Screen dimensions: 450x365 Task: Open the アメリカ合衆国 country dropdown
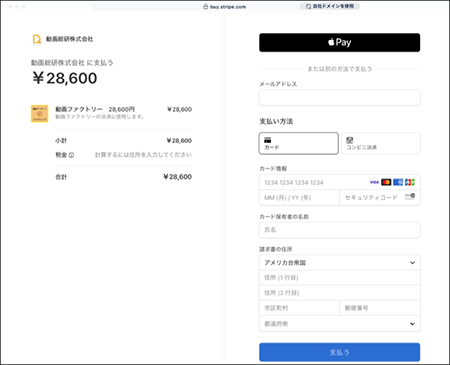coord(339,263)
